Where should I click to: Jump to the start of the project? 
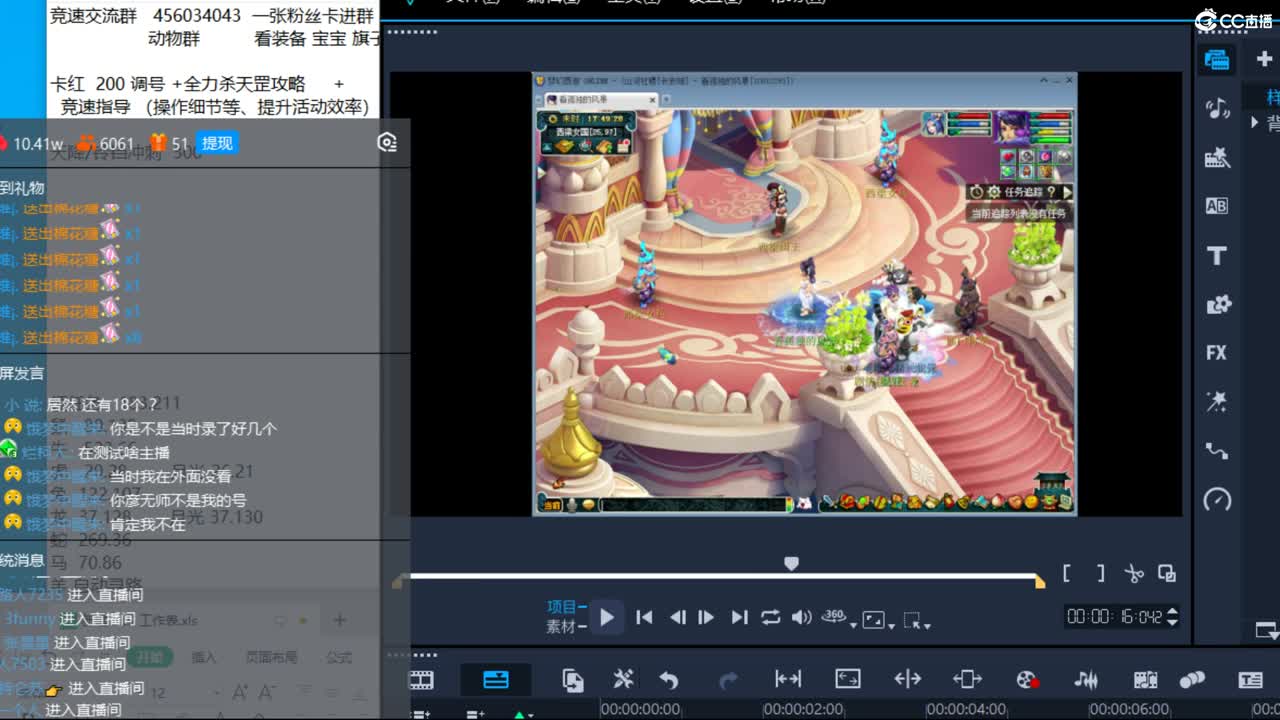645,618
